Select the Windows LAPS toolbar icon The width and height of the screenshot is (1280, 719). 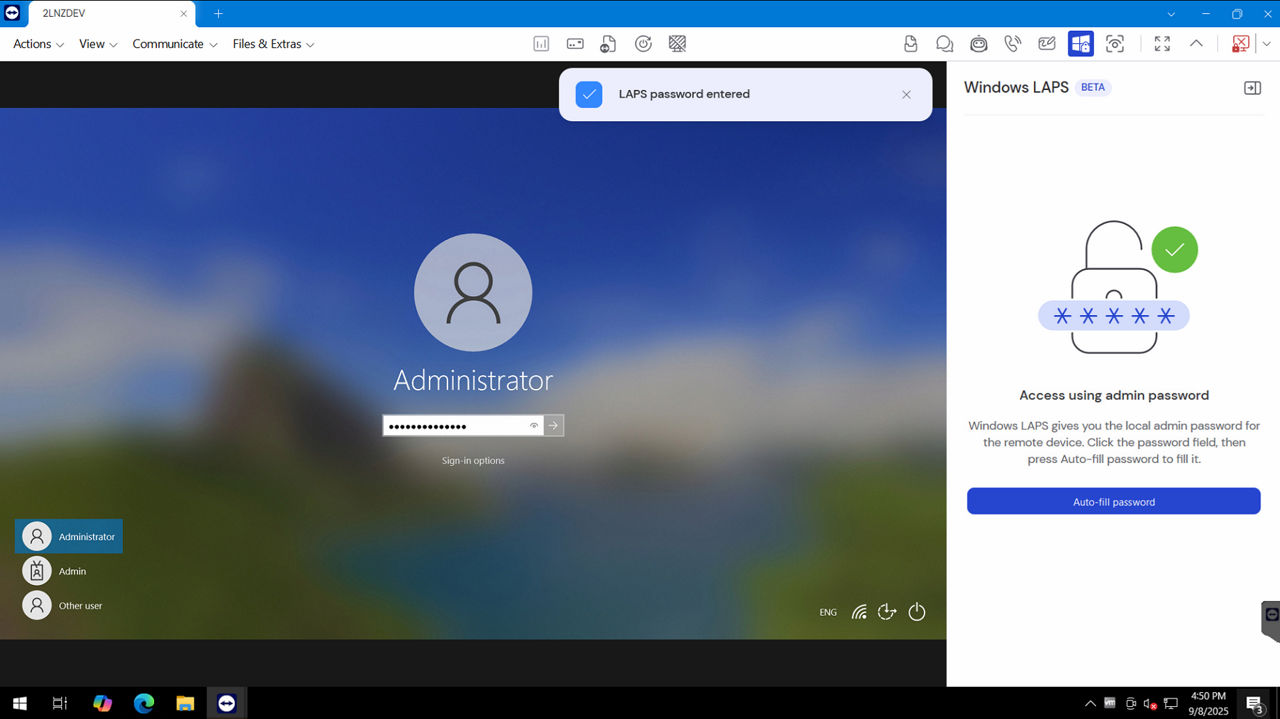tap(1080, 43)
